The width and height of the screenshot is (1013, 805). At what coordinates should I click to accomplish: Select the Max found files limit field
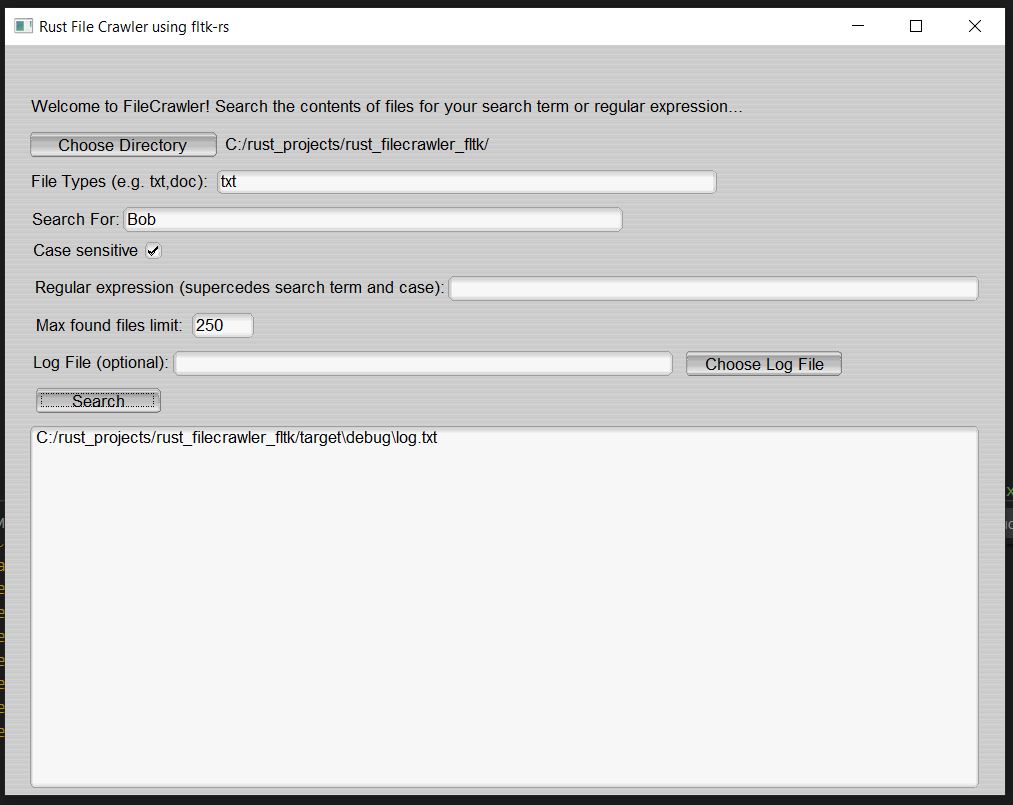click(223, 326)
